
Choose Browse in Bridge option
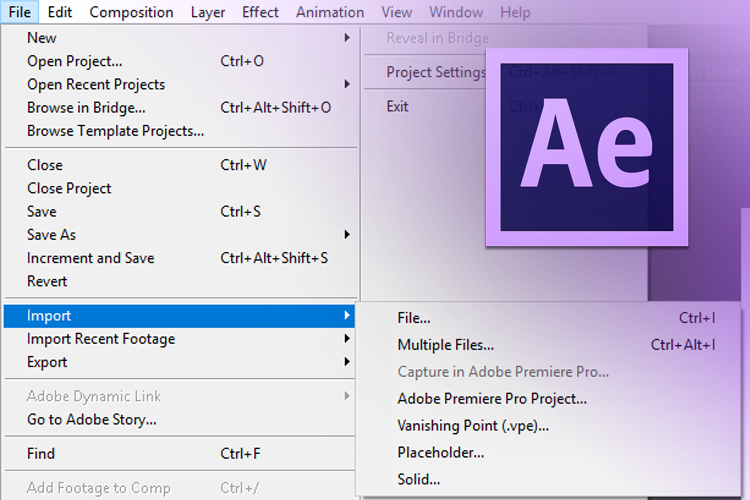[x=86, y=107]
